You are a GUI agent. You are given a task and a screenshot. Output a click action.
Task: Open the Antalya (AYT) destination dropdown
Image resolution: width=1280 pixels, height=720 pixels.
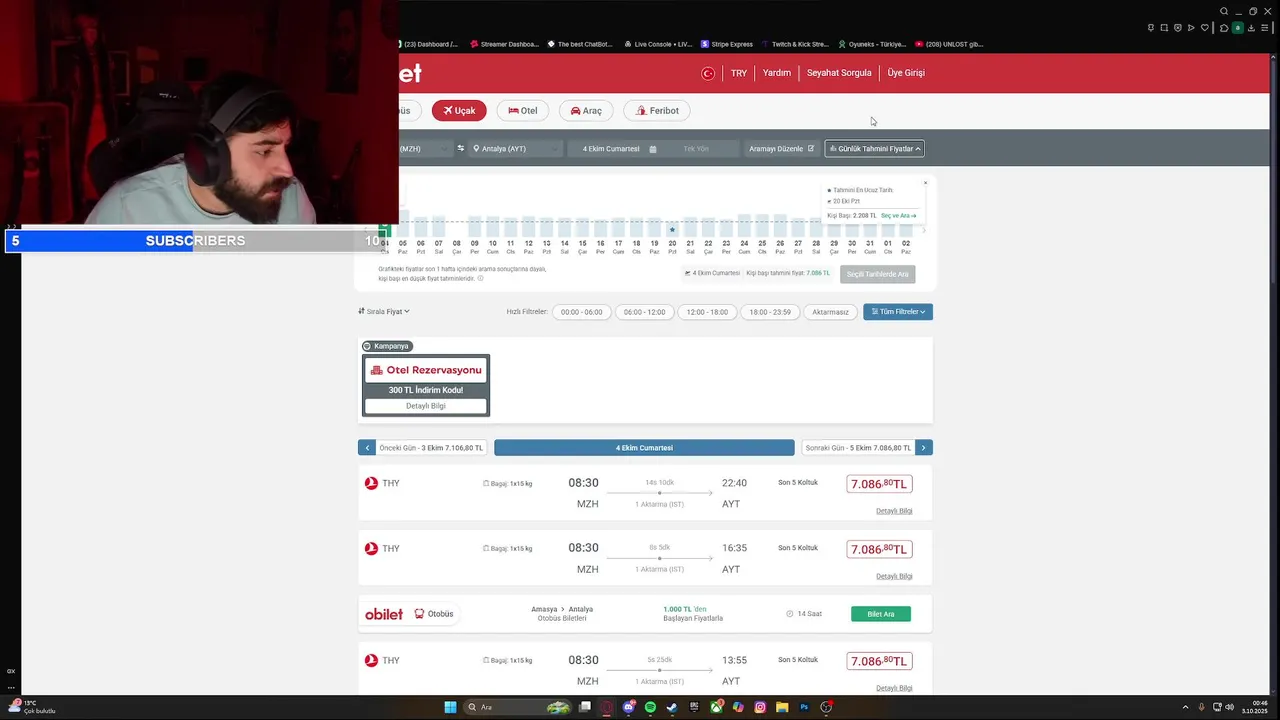point(515,149)
